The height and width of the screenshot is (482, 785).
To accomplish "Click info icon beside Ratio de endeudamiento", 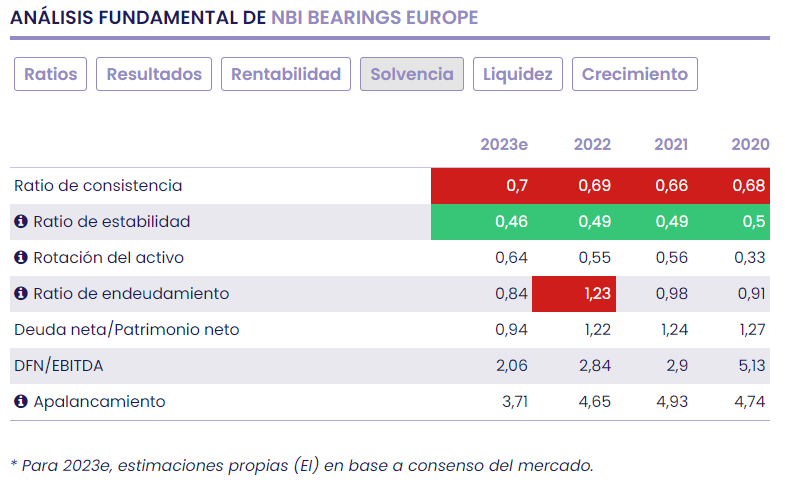I will pyautogui.click(x=21, y=294).
